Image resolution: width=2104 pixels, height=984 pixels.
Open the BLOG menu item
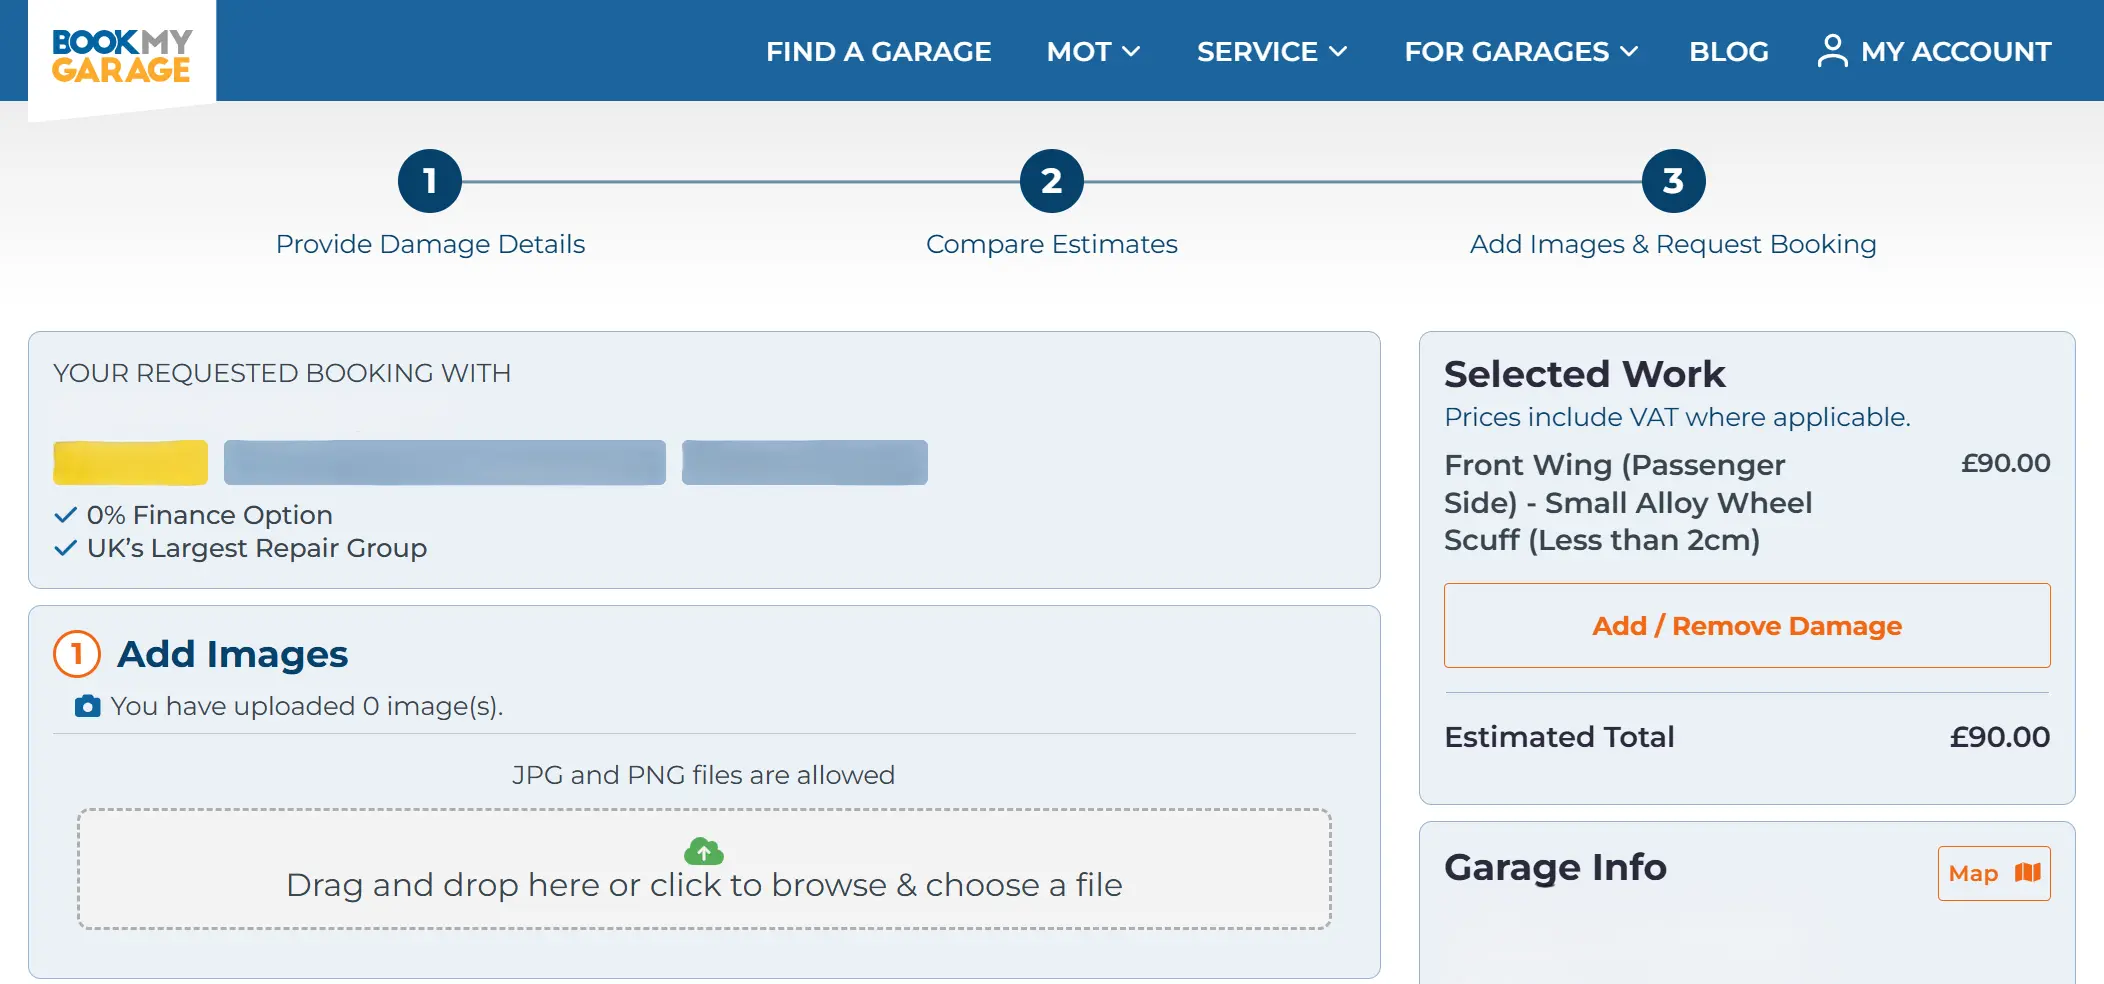click(x=1728, y=51)
